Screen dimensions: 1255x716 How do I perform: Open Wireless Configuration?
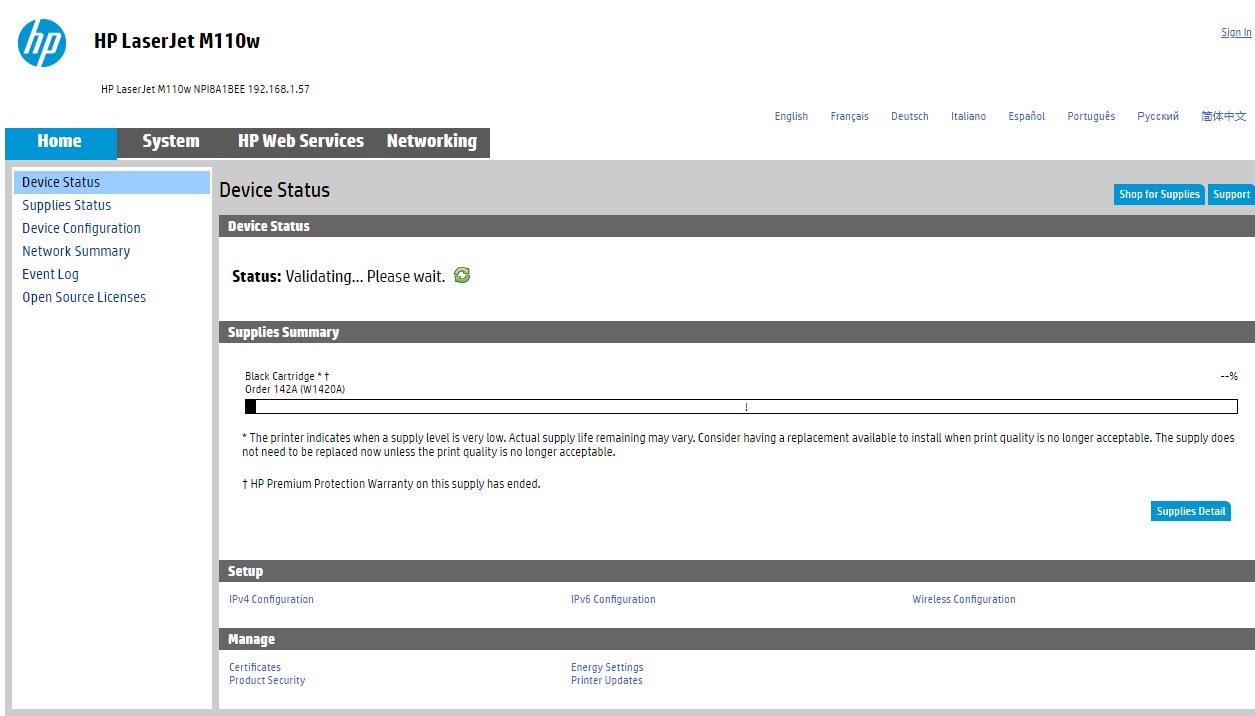pyautogui.click(x=963, y=600)
